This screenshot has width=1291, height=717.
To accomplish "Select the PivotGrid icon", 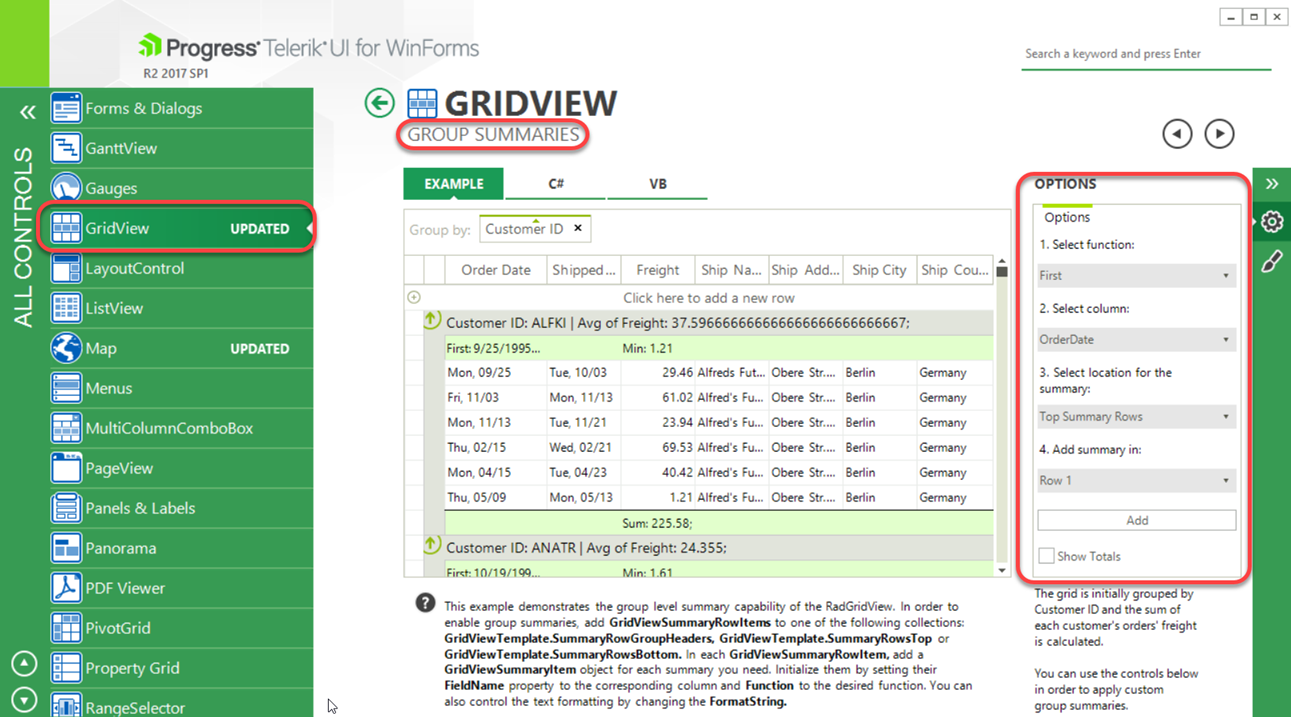I will [66, 628].
